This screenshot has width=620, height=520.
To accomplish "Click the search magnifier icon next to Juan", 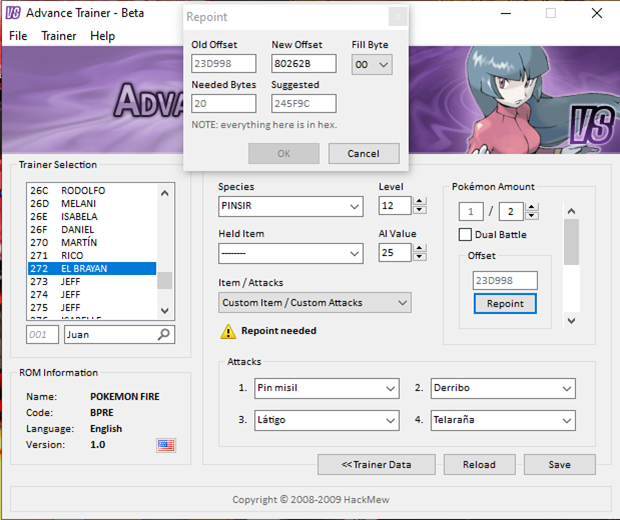I will [x=165, y=335].
